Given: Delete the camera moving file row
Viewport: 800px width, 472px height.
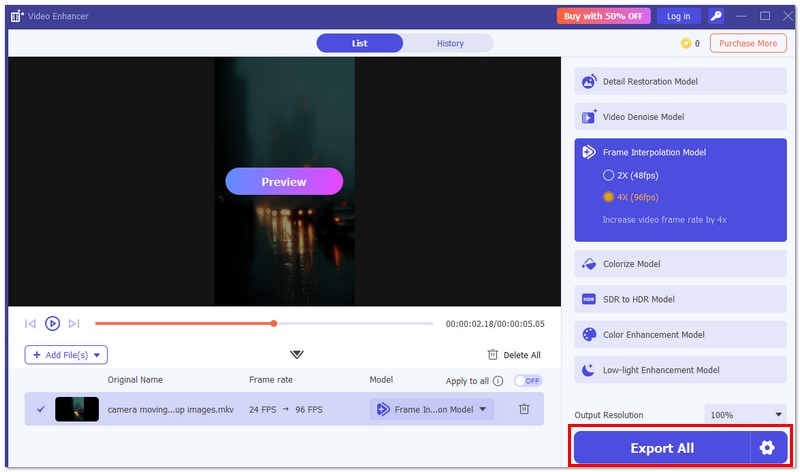Looking at the screenshot, I should pyautogui.click(x=524, y=409).
